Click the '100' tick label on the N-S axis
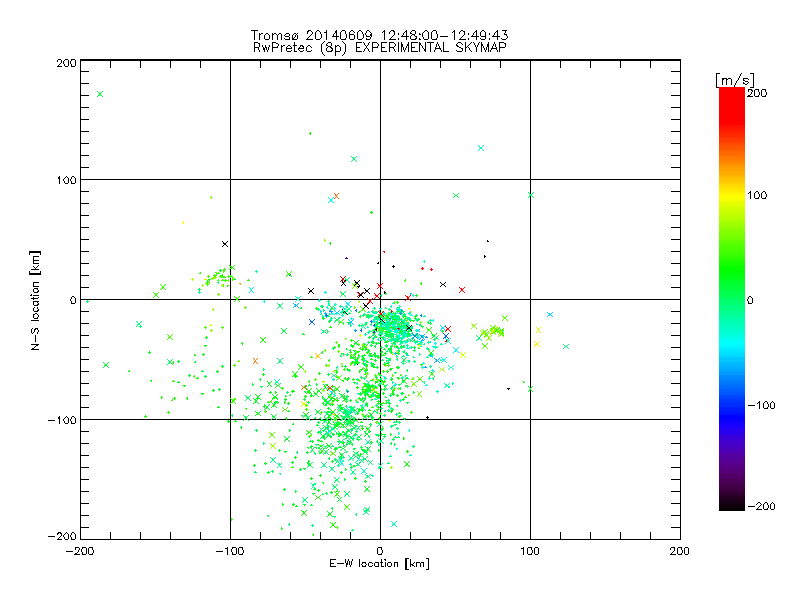800x600 pixels. [67, 180]
